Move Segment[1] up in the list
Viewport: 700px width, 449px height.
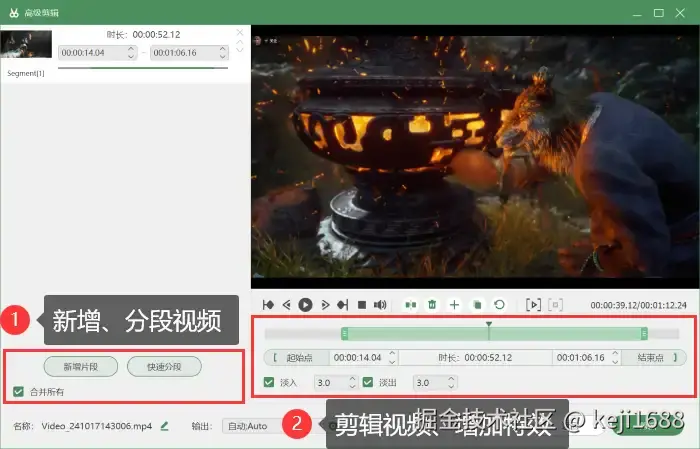coord(240,42)
